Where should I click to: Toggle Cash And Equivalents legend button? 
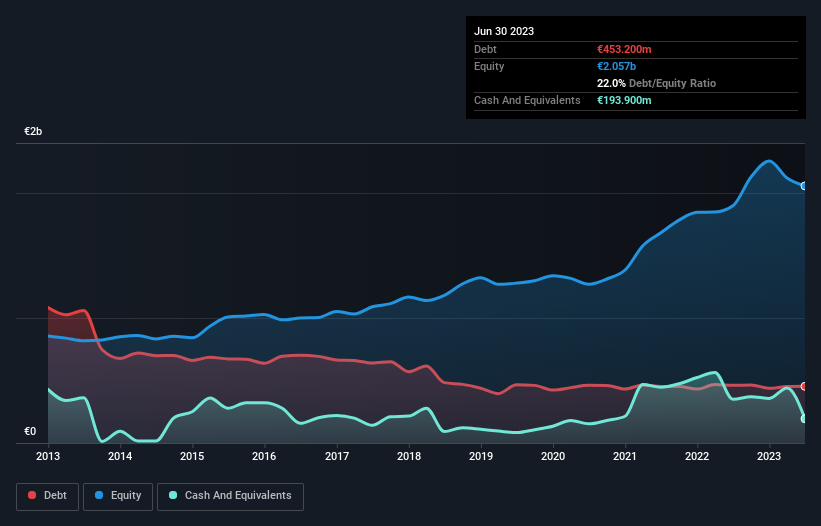click(x=230, y=496)
